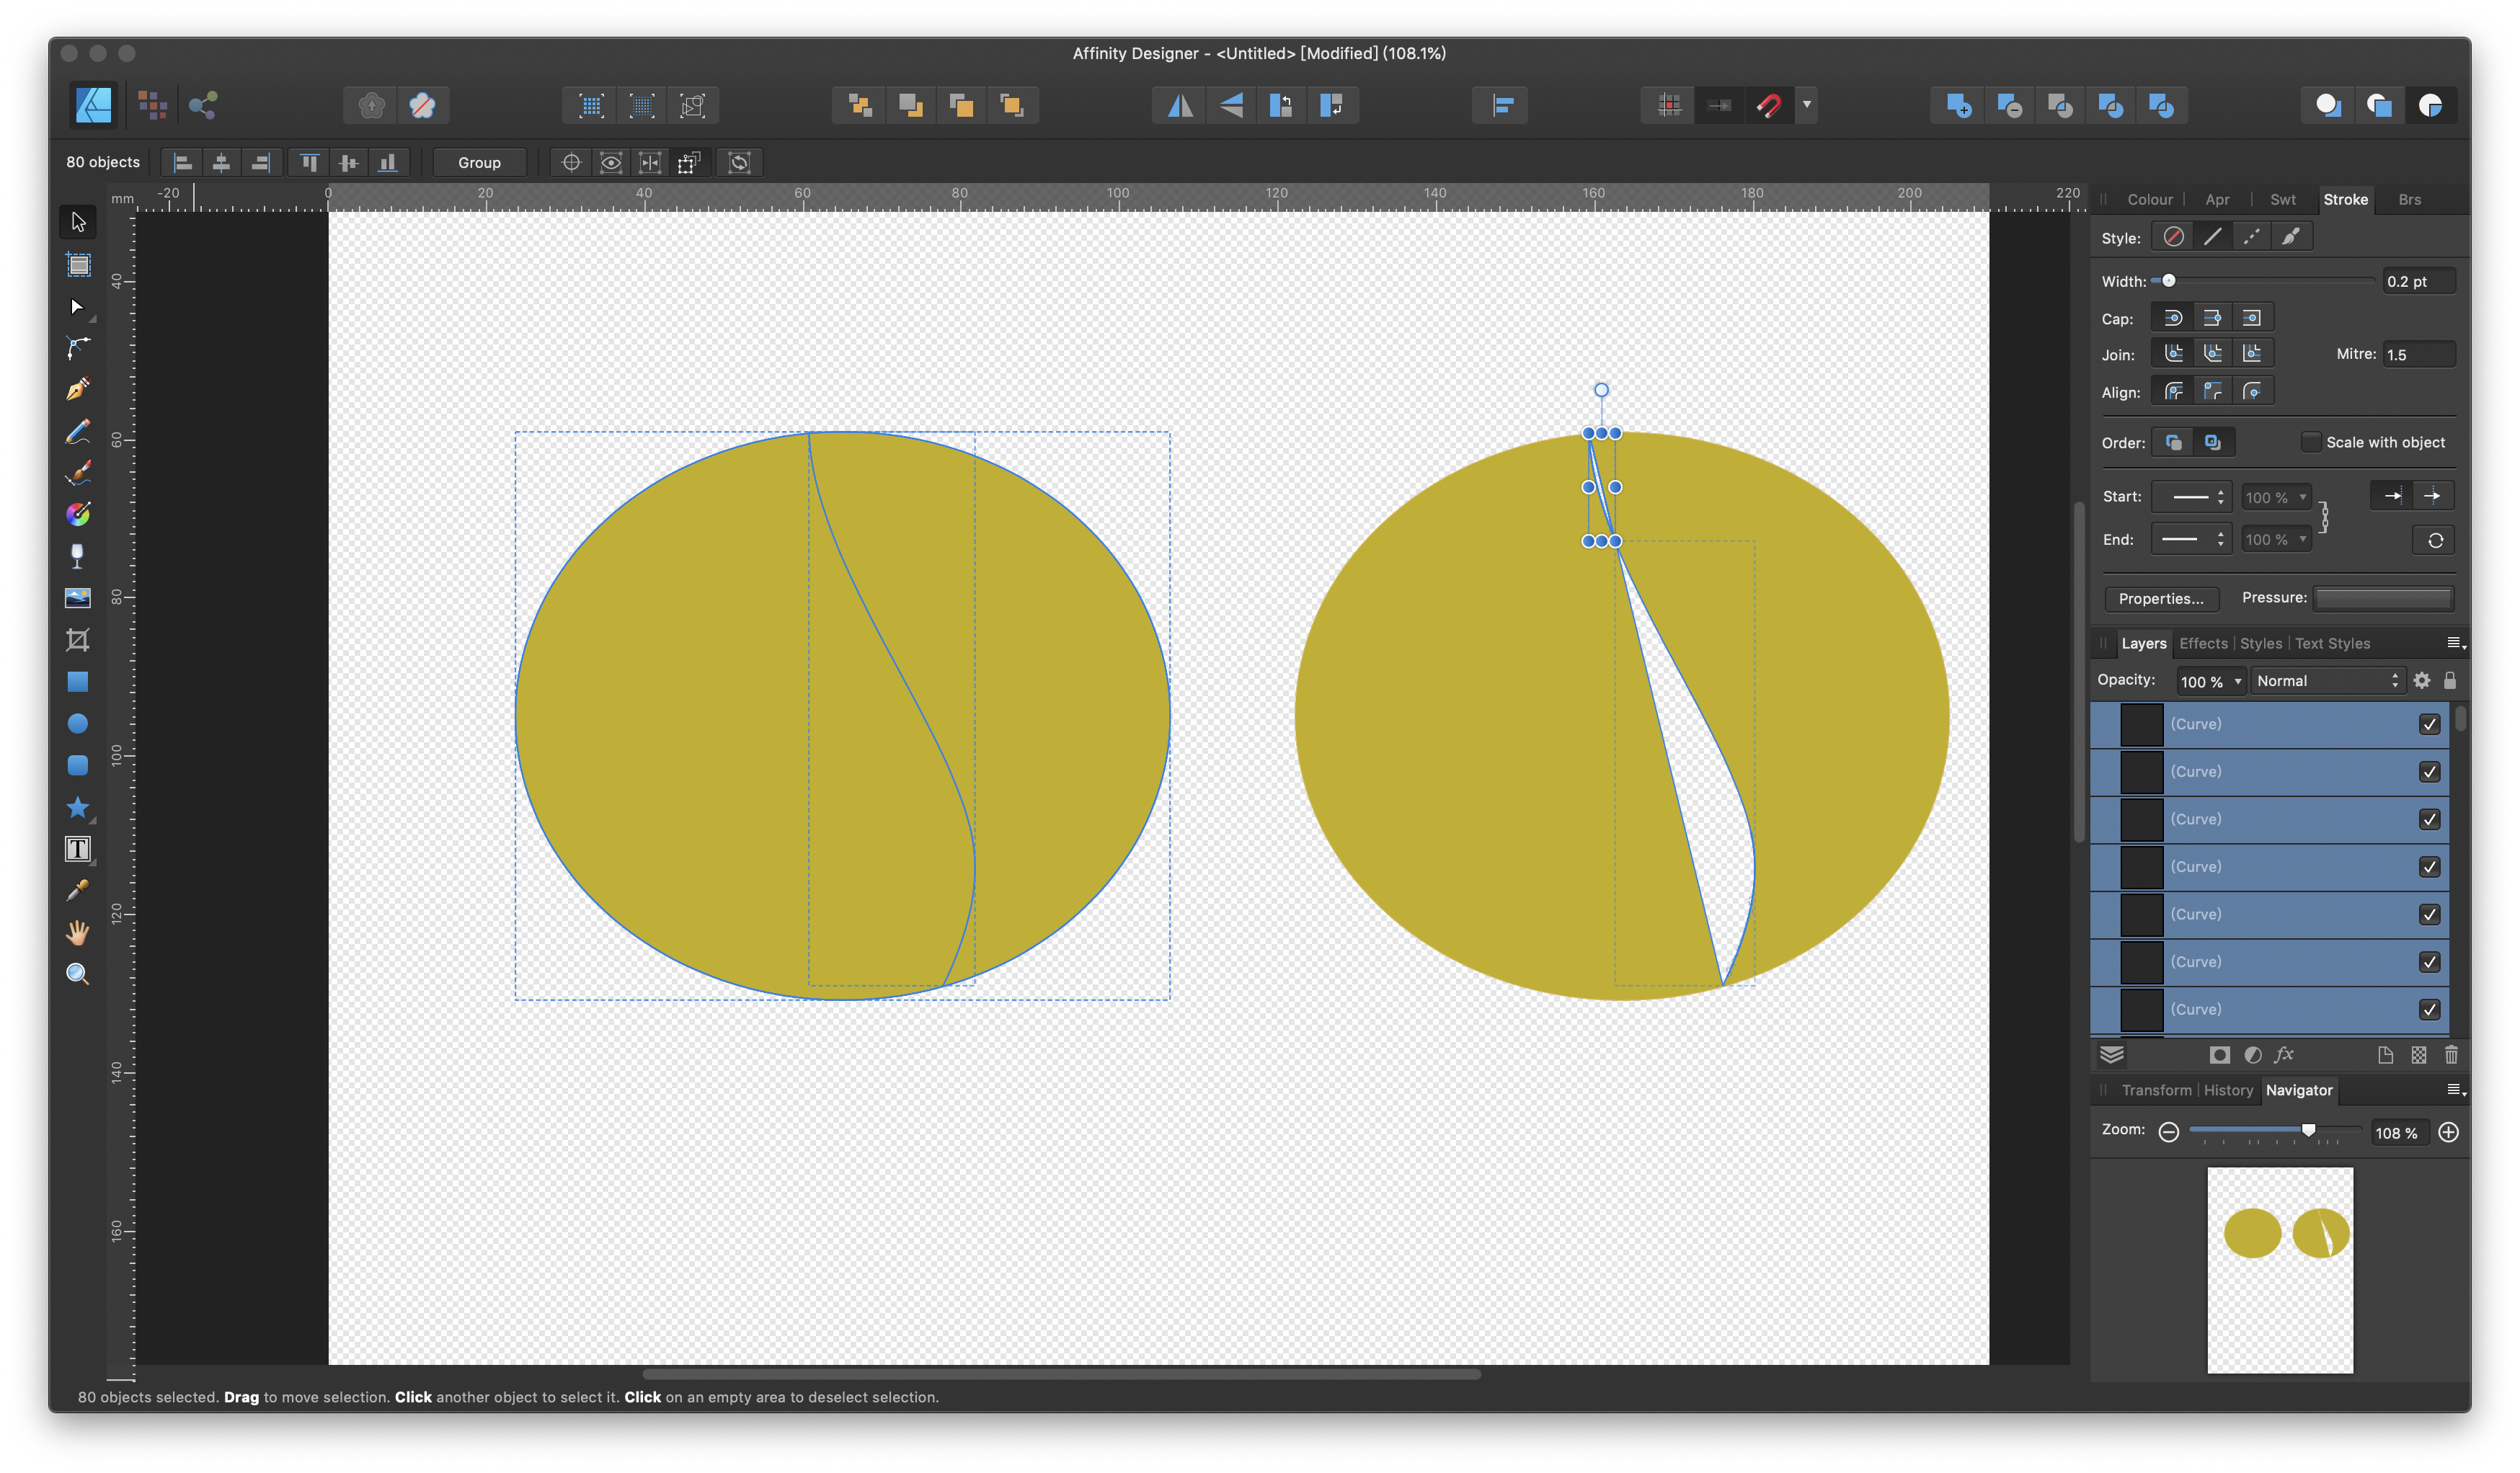Enable the Scale with object option

2312,441
